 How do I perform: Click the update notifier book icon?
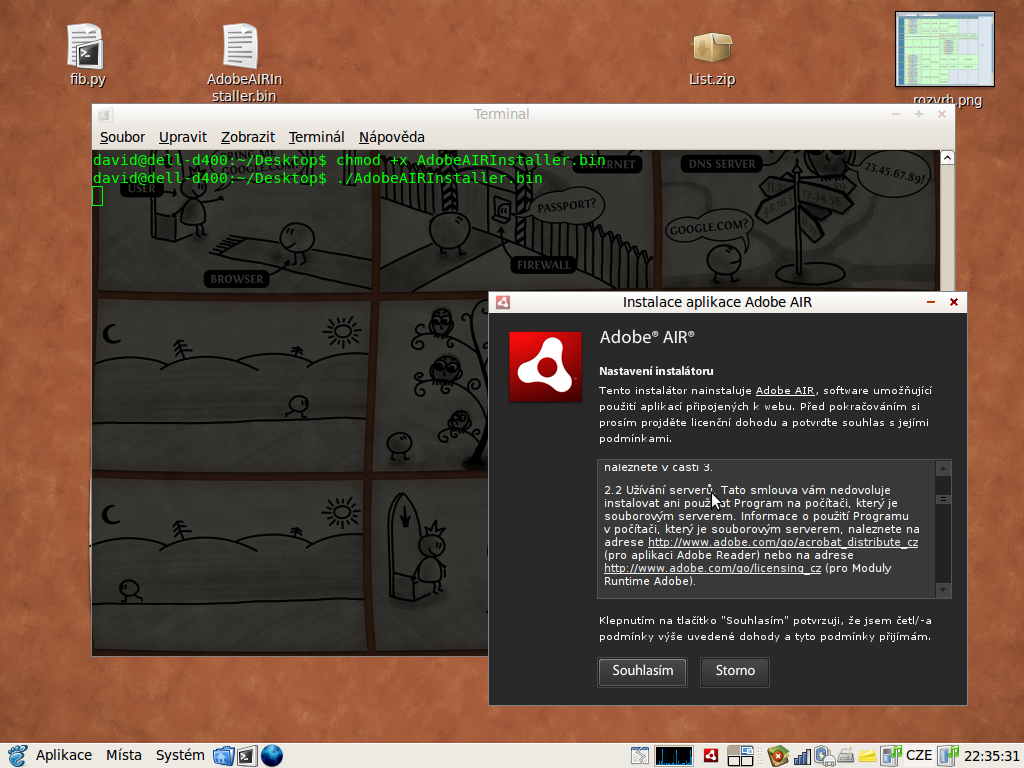(778, 756)
